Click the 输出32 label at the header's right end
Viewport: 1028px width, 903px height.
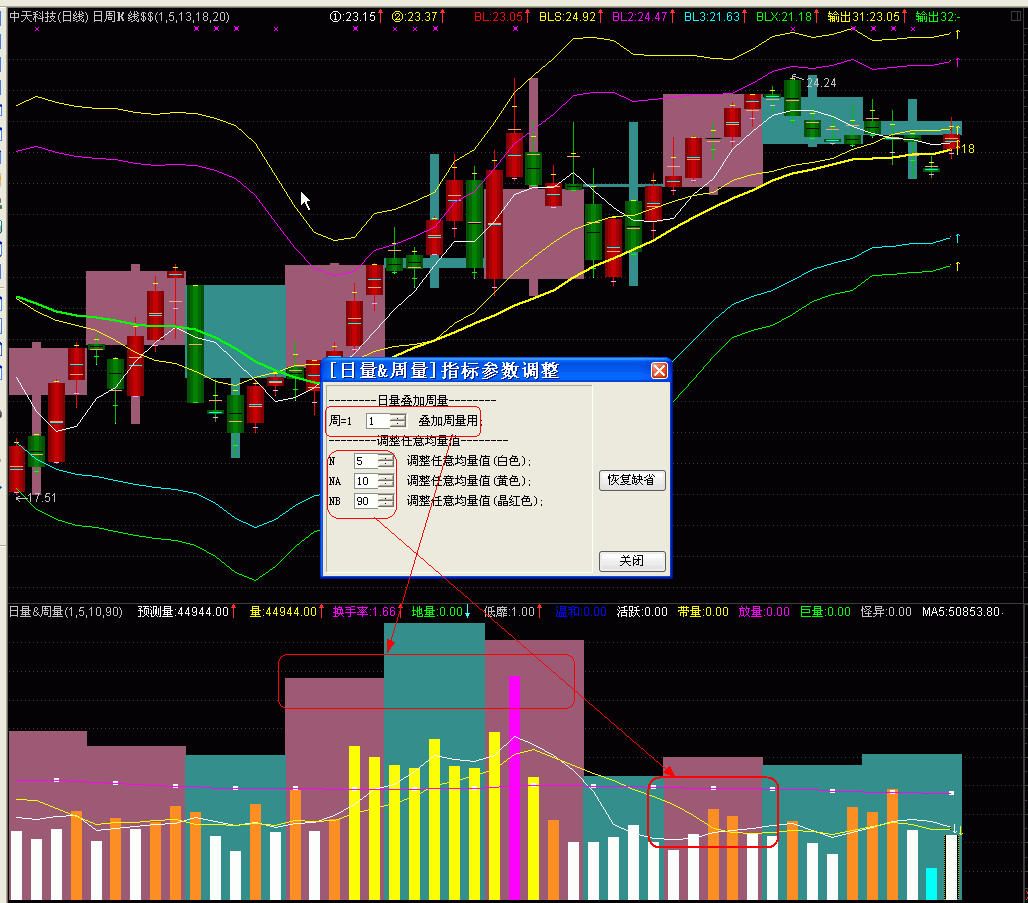[x=938, y=16]
